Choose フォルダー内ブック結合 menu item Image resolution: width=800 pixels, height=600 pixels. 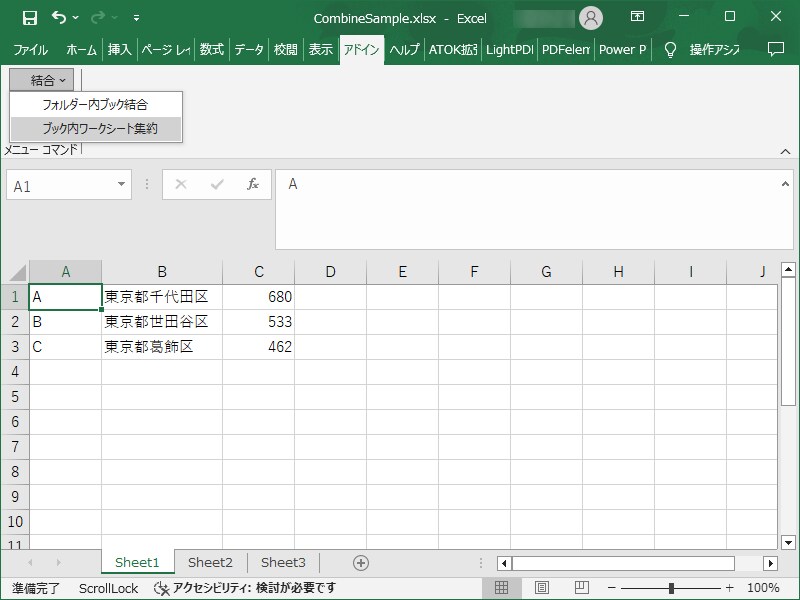pyautogui.click(x=96, y=105)
